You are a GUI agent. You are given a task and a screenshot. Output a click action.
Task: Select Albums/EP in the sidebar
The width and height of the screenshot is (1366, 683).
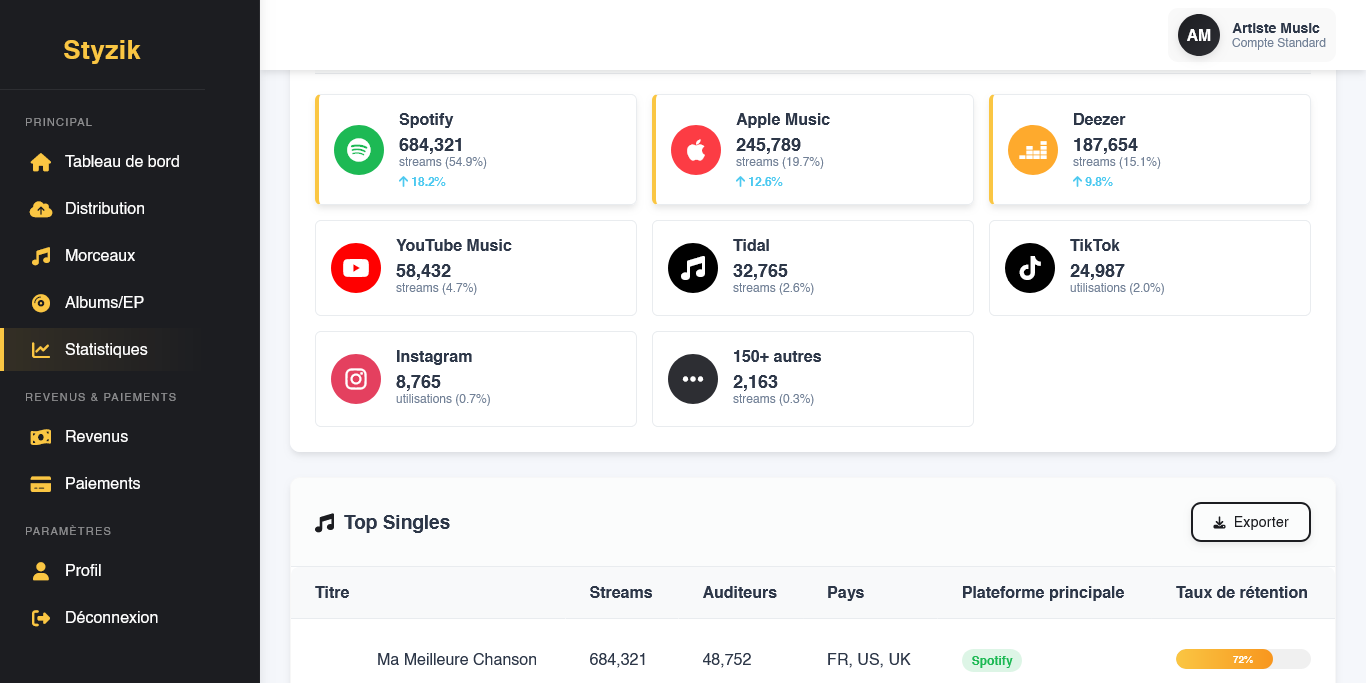coord(102,303)
